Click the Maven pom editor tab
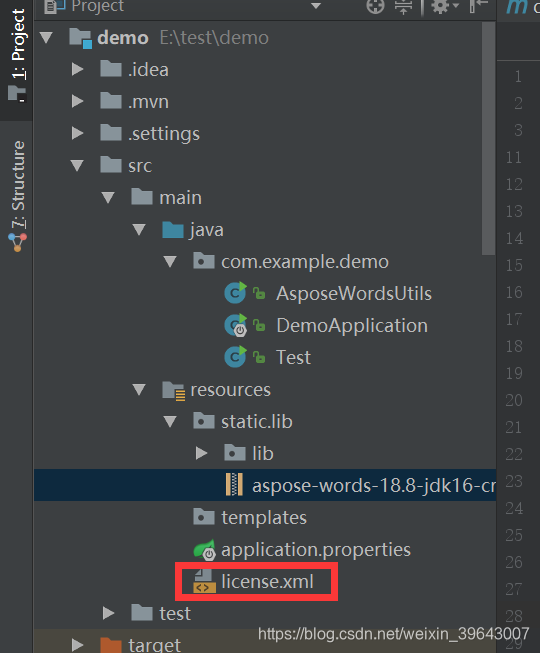Screen dimensions: 540x653 (x=520, y=7)
